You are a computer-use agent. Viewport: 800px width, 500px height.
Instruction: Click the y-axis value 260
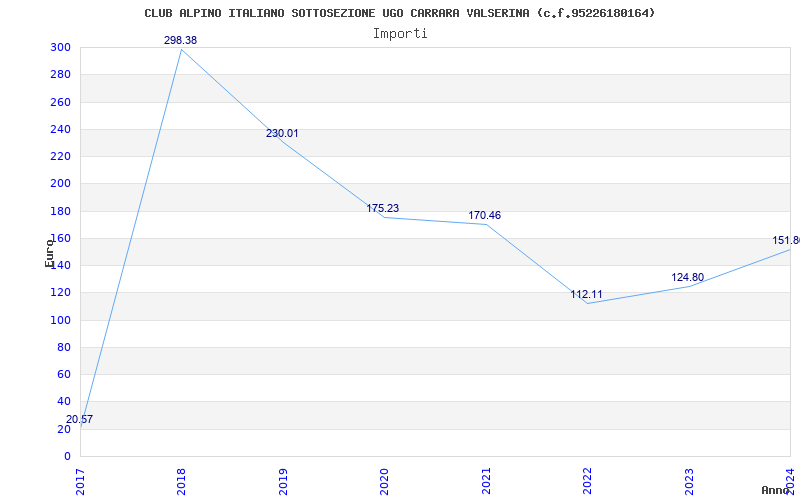pyautogui.click(x=60, y=103)
